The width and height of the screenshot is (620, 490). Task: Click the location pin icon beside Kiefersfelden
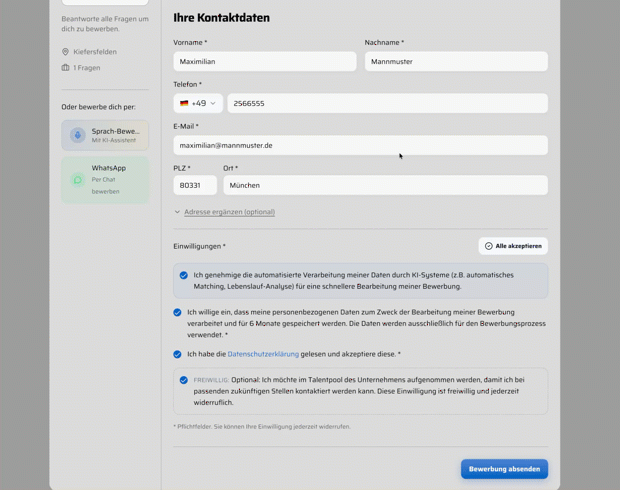click(66, 52)
